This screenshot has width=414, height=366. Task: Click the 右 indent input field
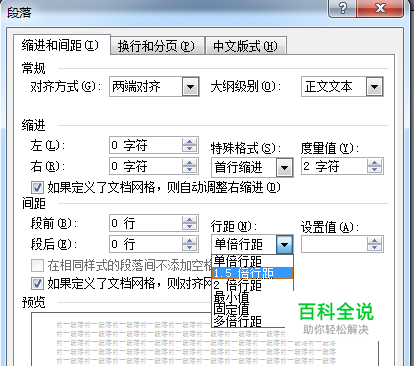146,166
